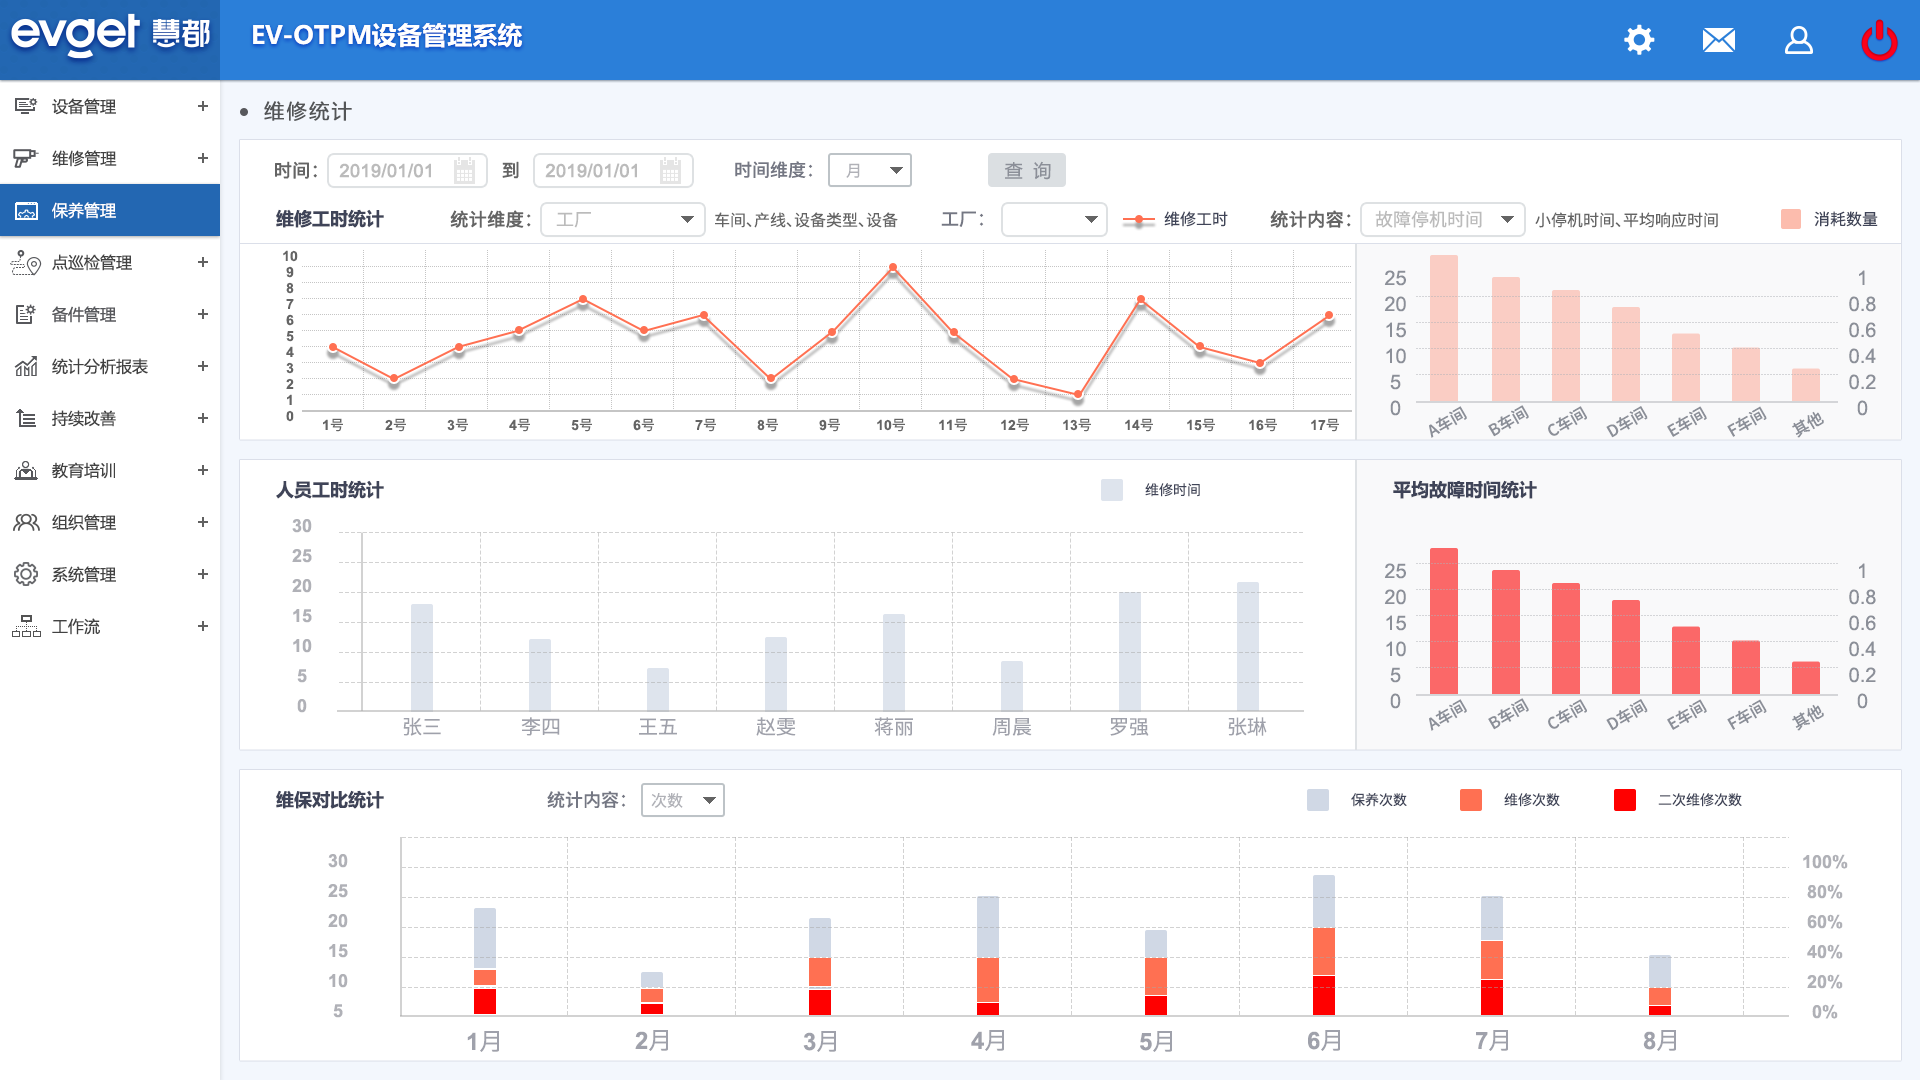
Task: Toggle 二次维修次数 legend series
Action: 1625,800
